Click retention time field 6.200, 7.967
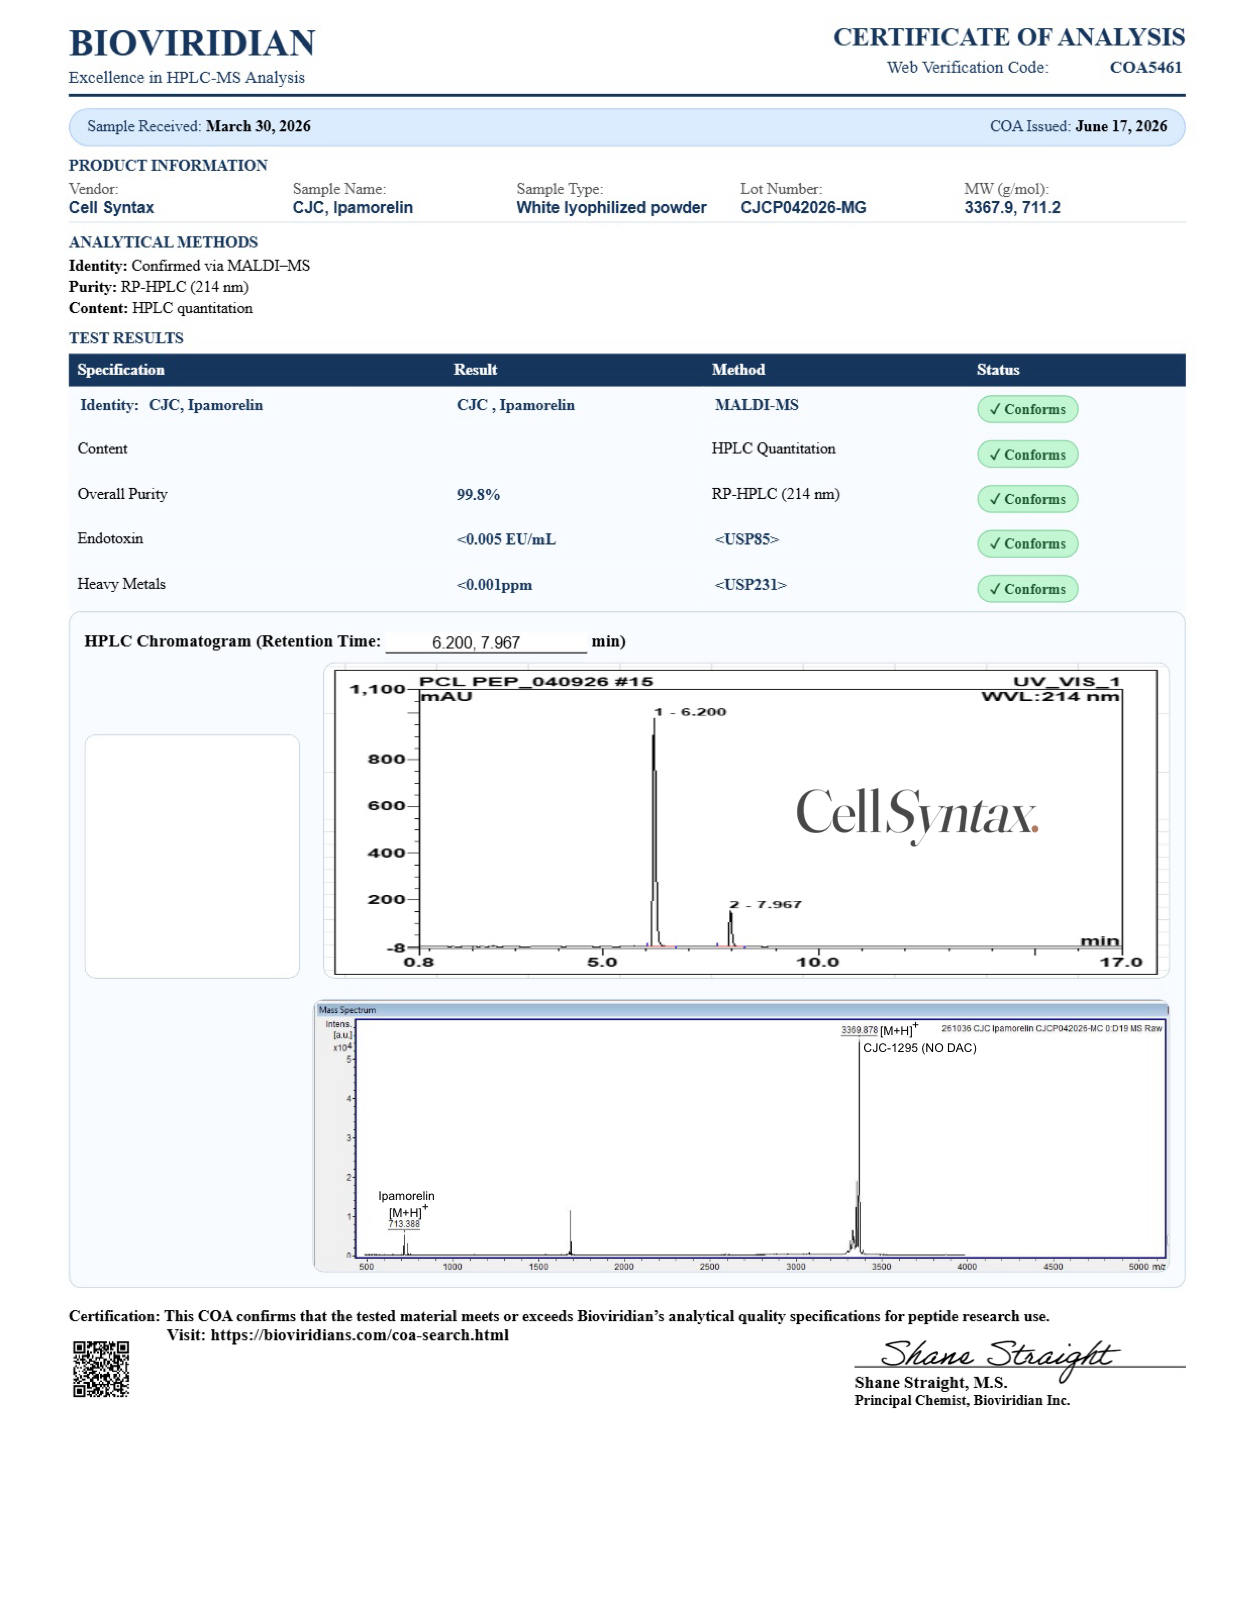The height and width of the screenshot is (1600, 1236). [486, 642]
